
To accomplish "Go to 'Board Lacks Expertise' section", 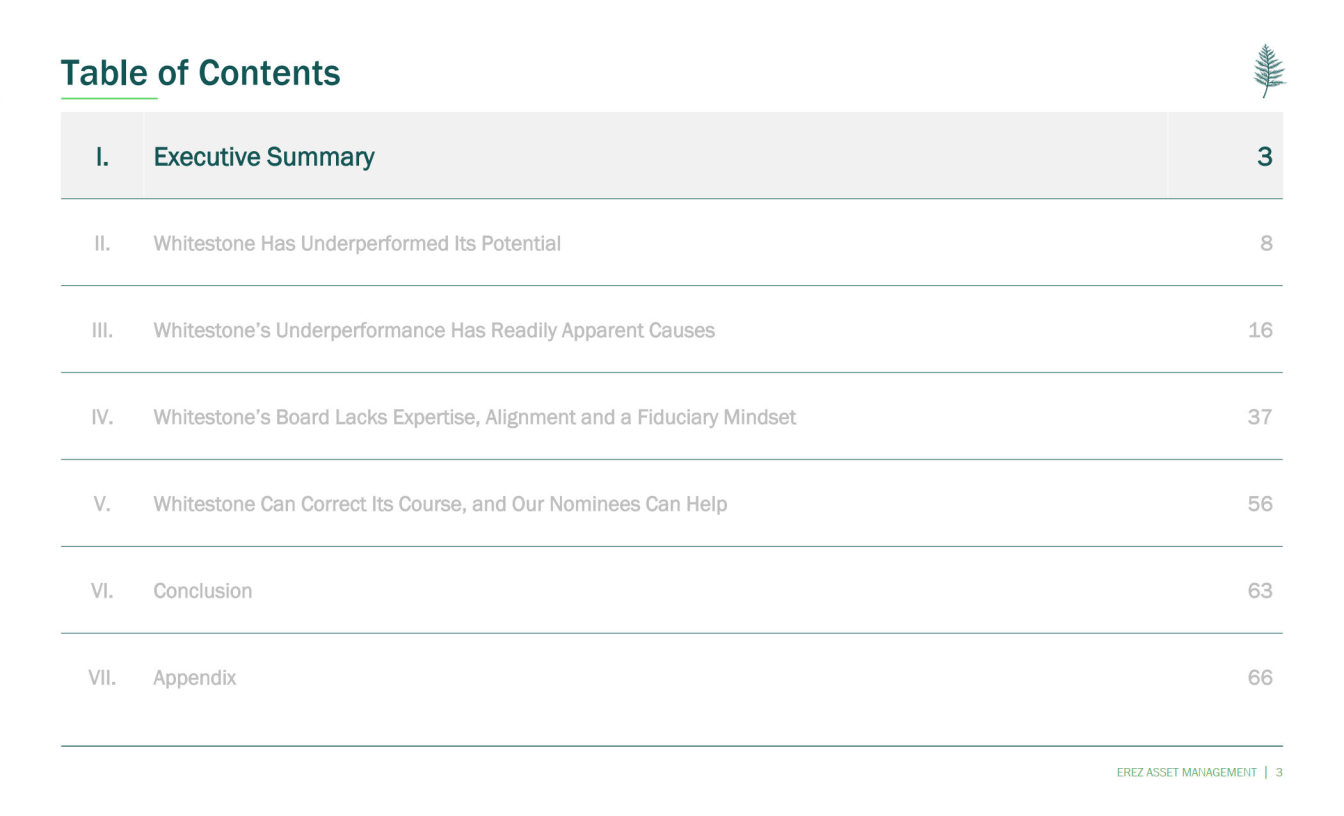I will click(x=475, y=417).
